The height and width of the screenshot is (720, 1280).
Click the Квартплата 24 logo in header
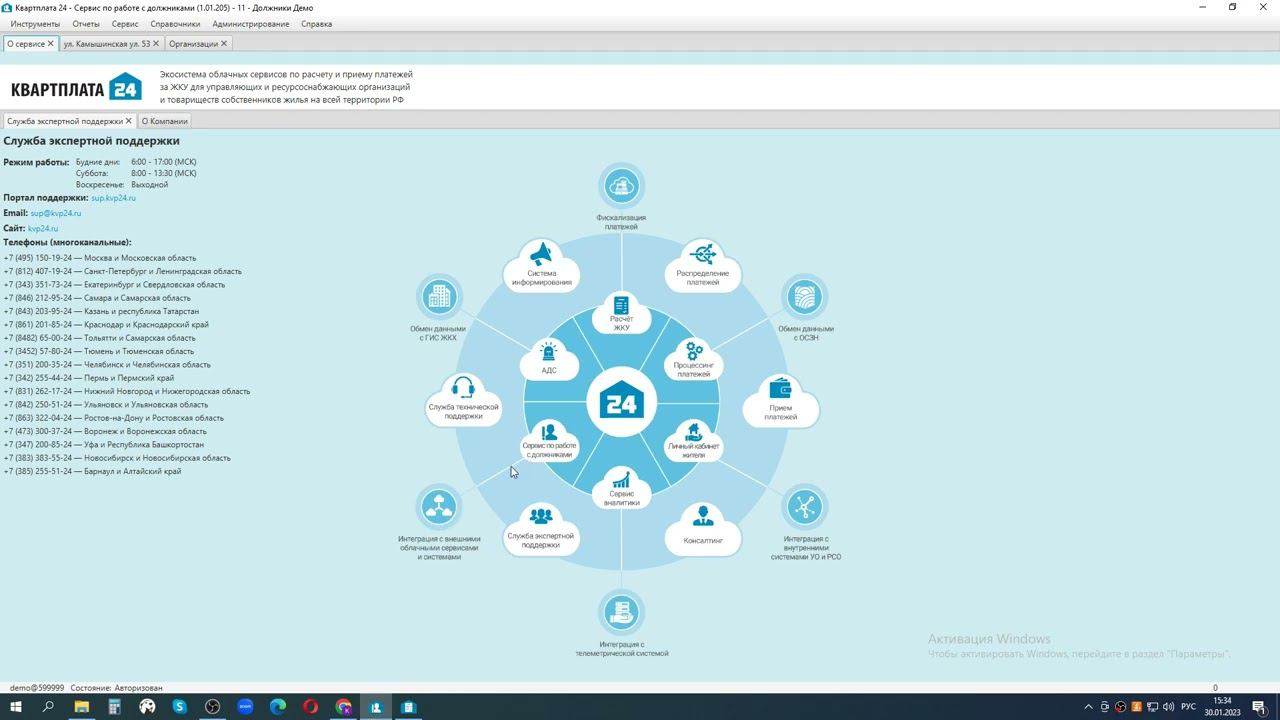click(77, 88)
